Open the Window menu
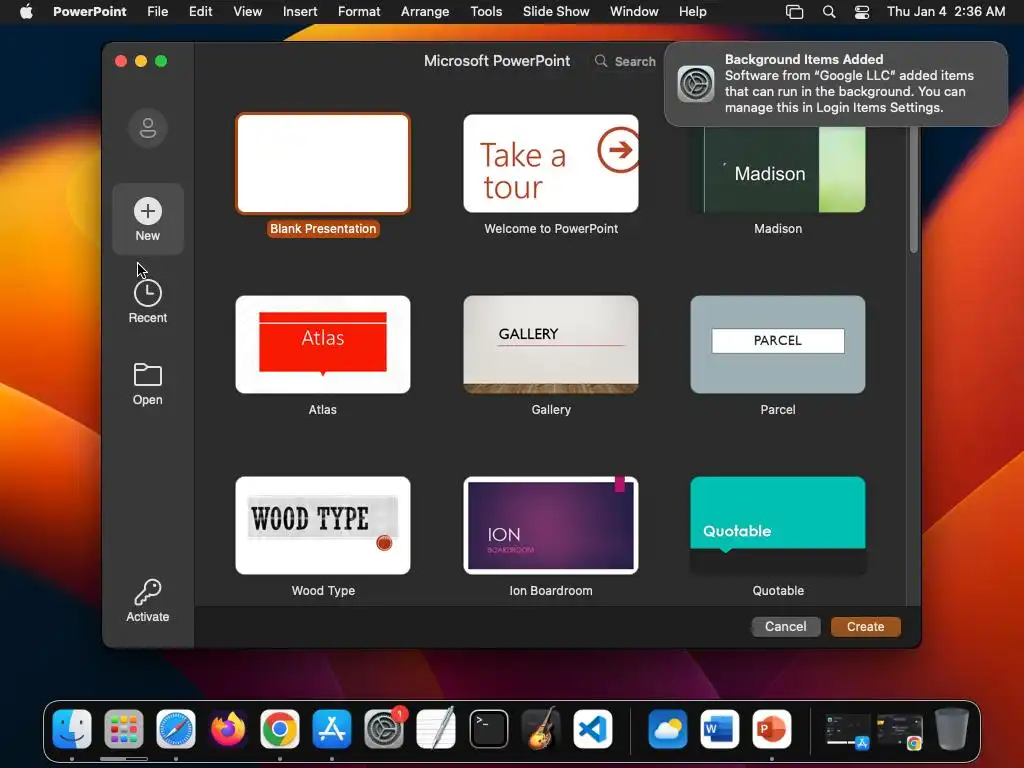The height and width of the screenshot is (768, 1024). (634, 12)
